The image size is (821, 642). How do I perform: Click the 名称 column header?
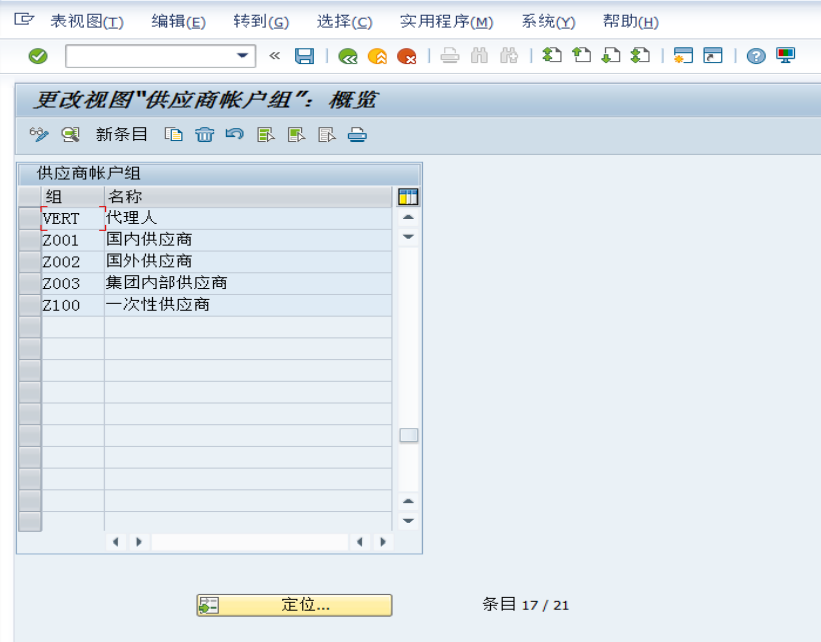coord(248,196)
